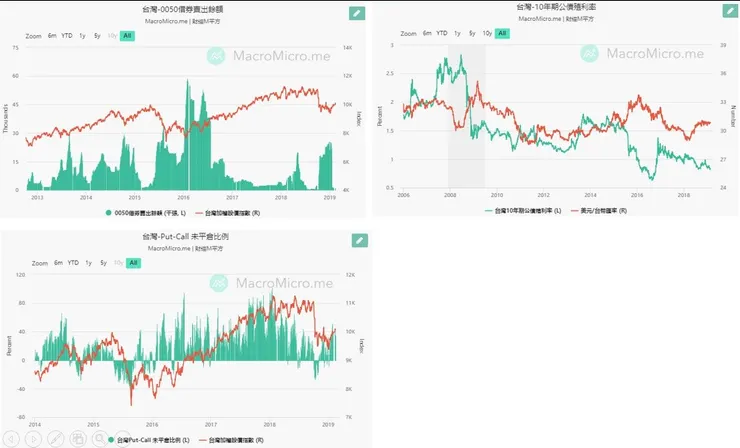Select the pen annotation tool in bottom toolbar
This screenshot has height=448, width=740.
(x=56, y=438)
